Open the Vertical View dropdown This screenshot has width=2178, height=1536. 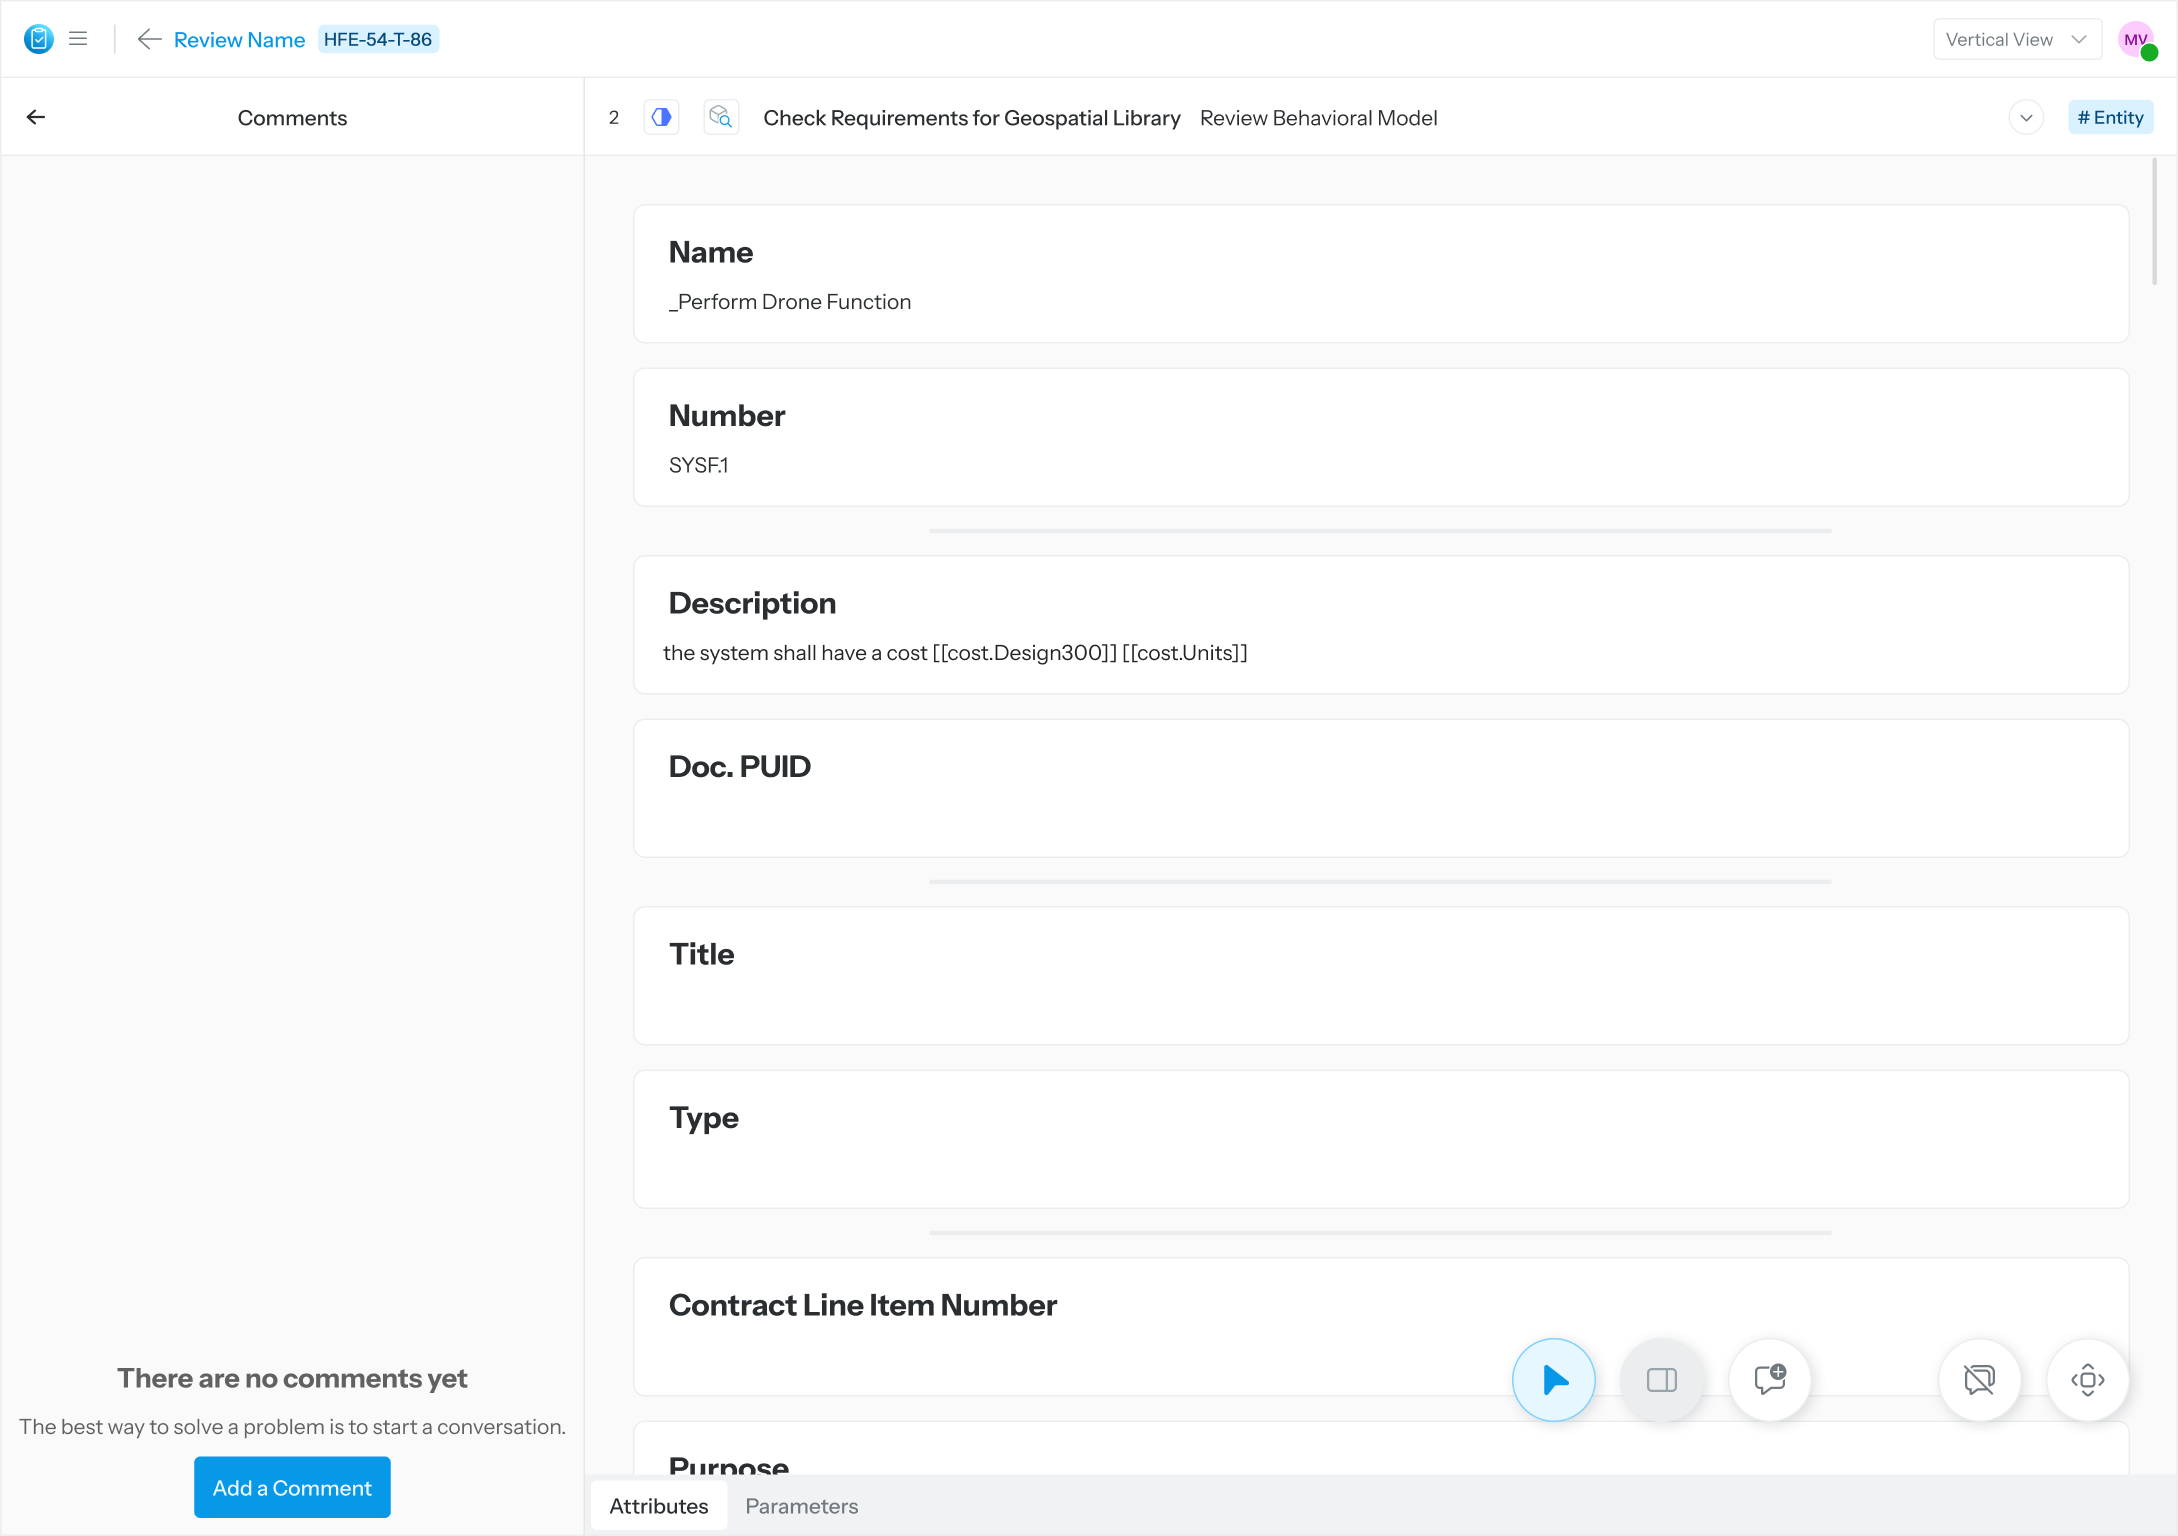click(2016, 40)
